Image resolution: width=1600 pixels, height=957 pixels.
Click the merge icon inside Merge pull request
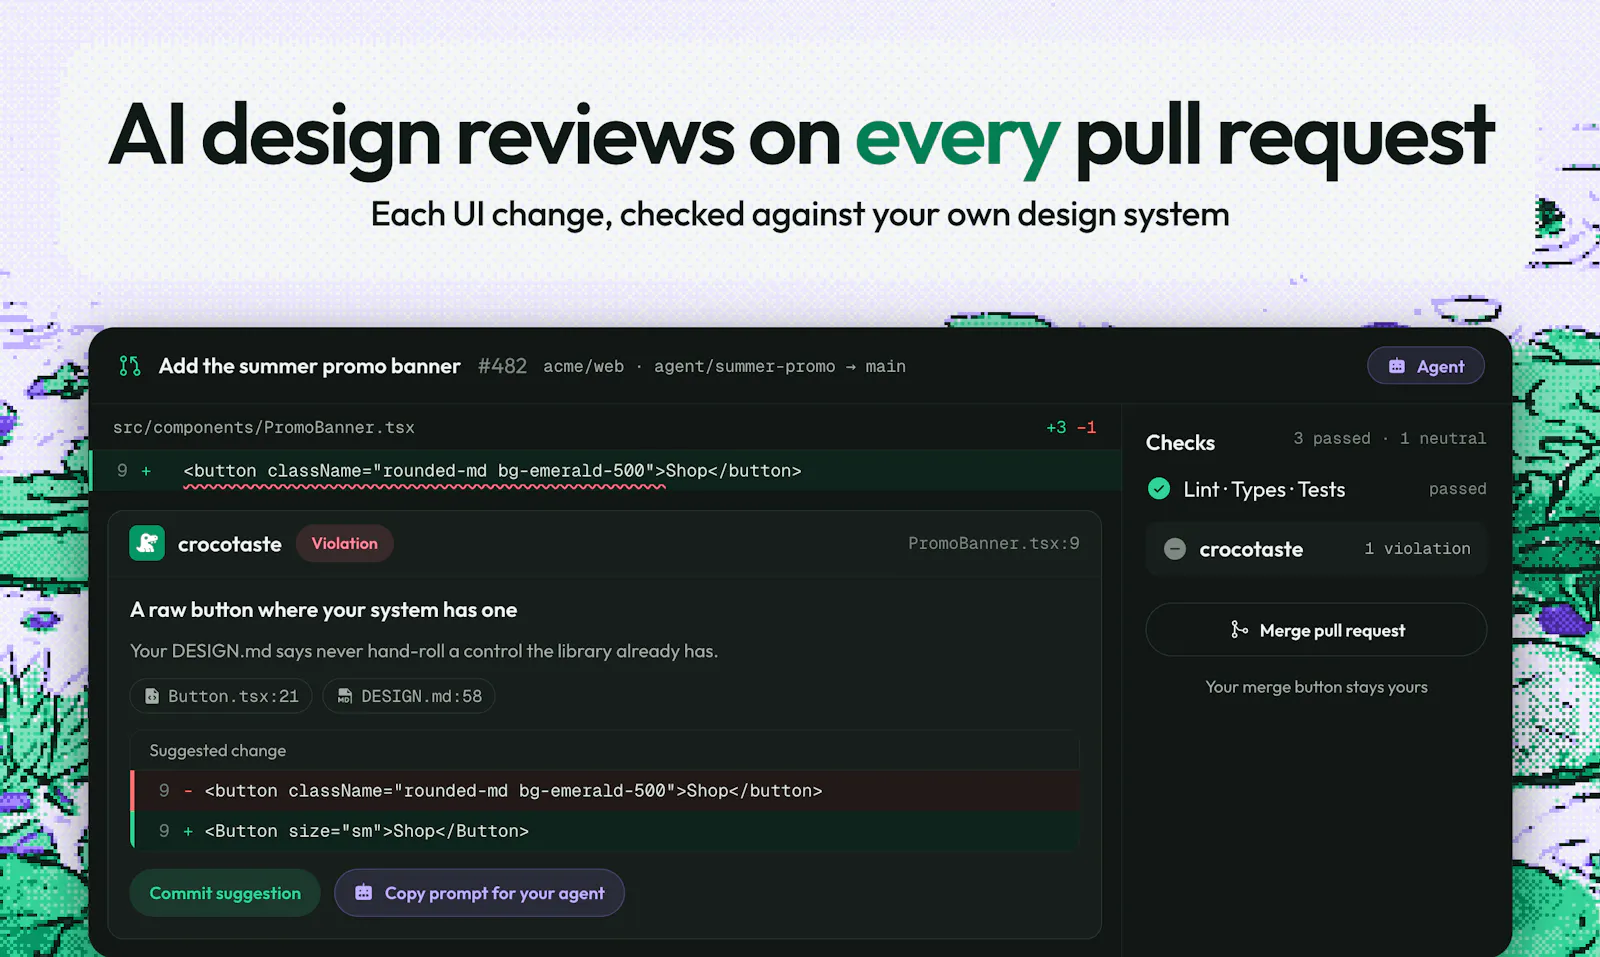[1239, 629]
